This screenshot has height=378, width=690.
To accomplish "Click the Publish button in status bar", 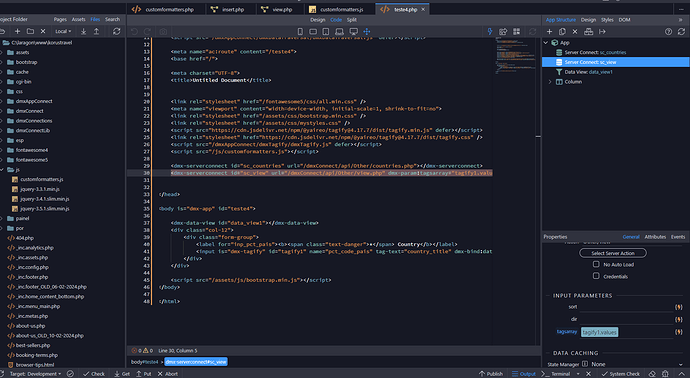I will (x=491, y=374).
